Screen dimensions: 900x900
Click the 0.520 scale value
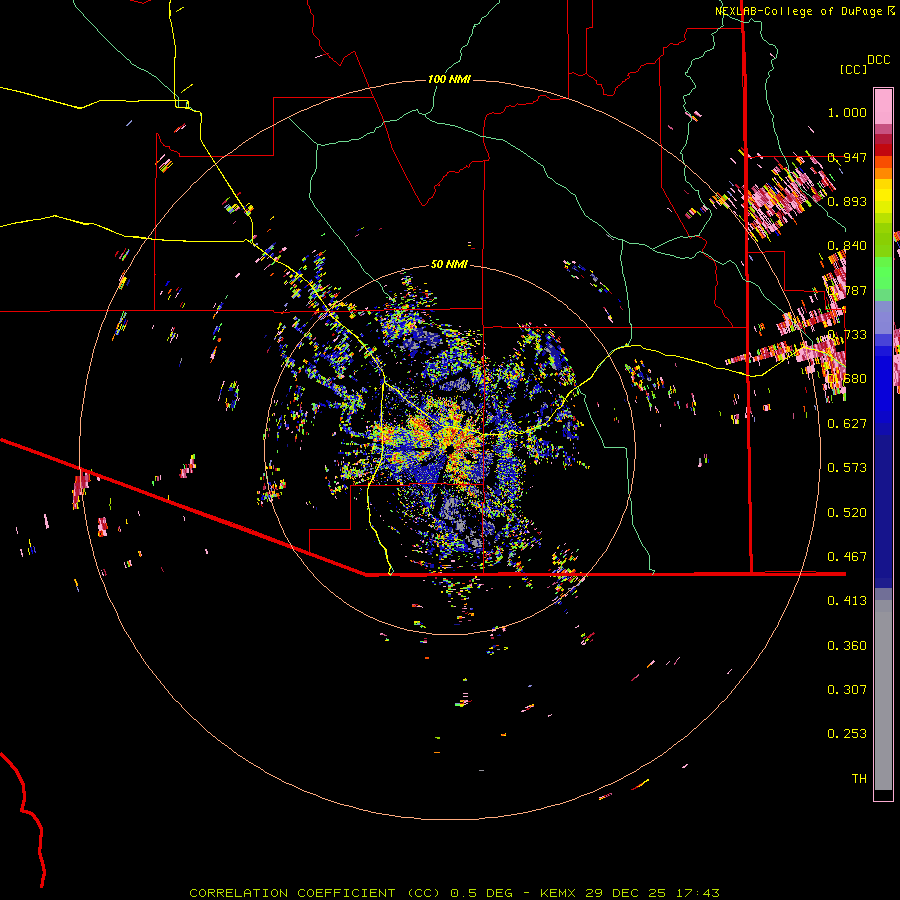(847, 513)
